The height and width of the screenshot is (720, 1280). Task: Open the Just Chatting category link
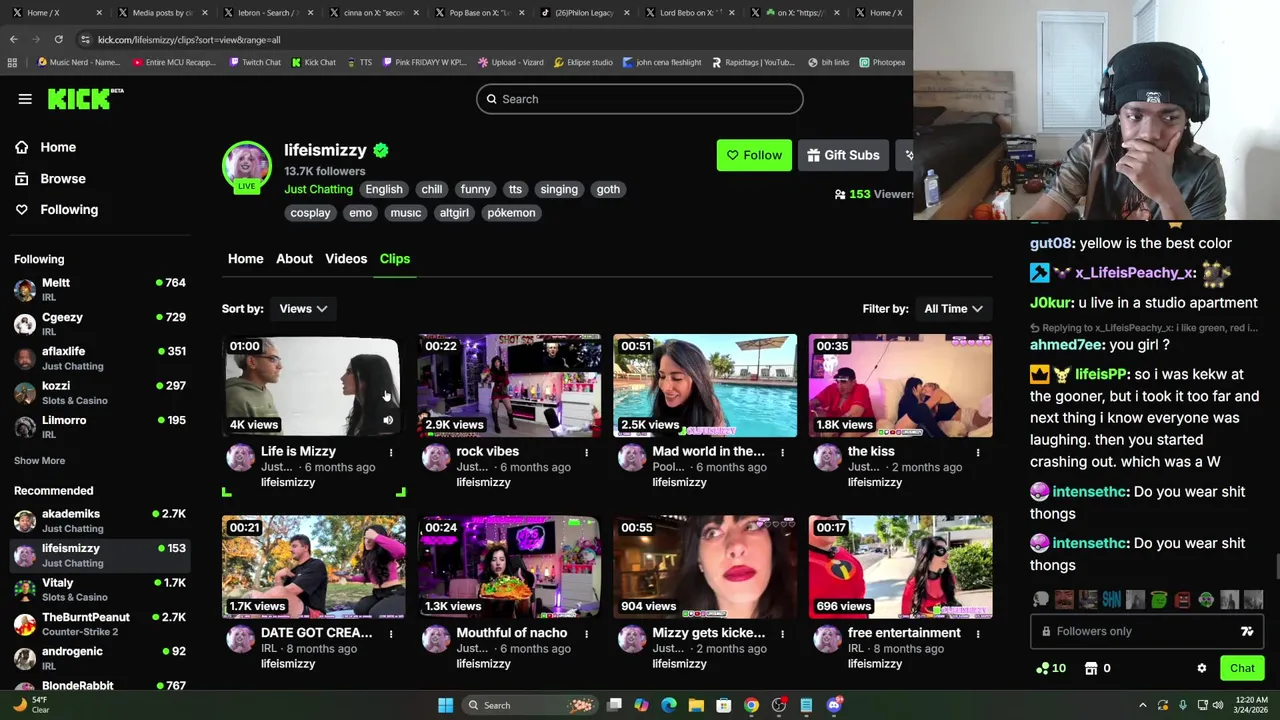pyautogui.click(x=318, y=189)
